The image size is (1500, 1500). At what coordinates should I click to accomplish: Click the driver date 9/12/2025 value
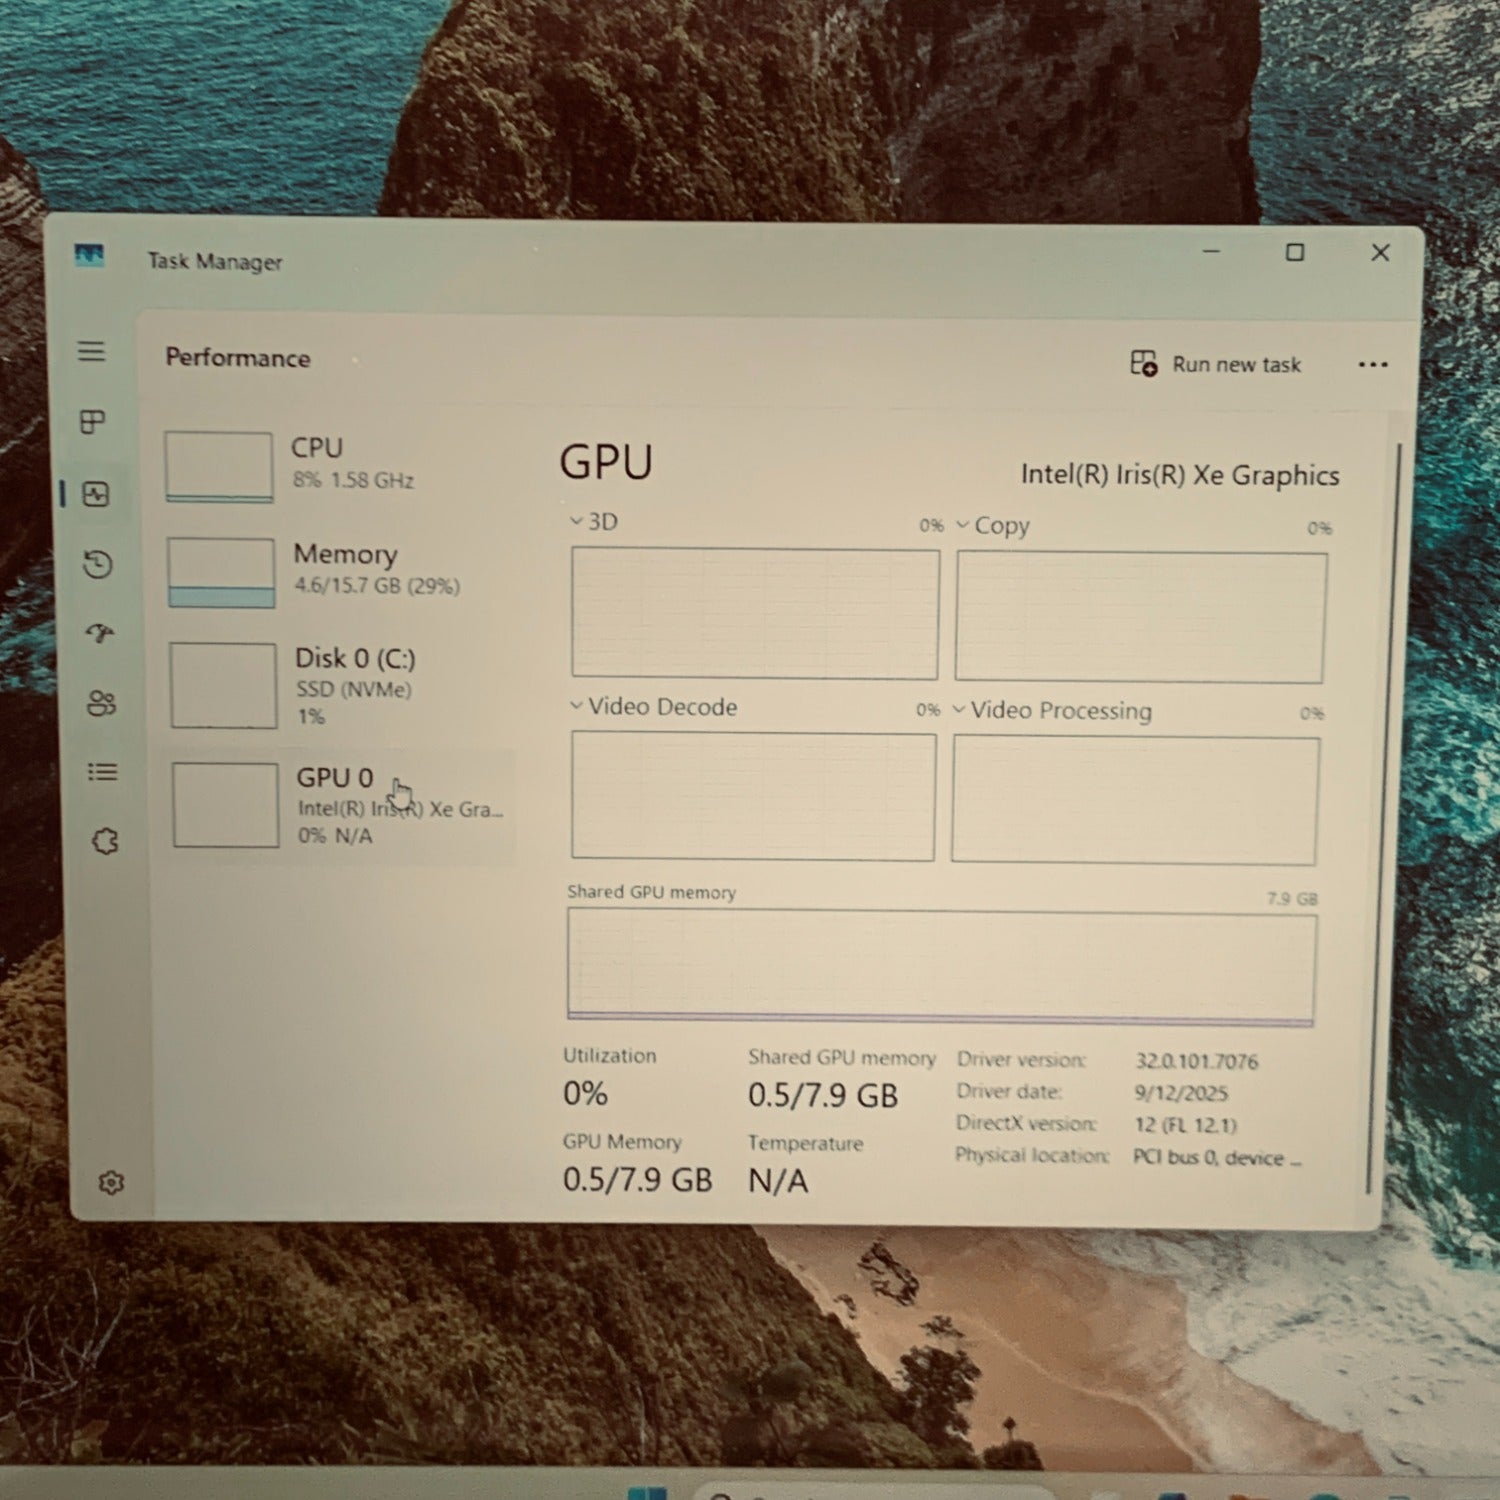click(1181, 1093)
